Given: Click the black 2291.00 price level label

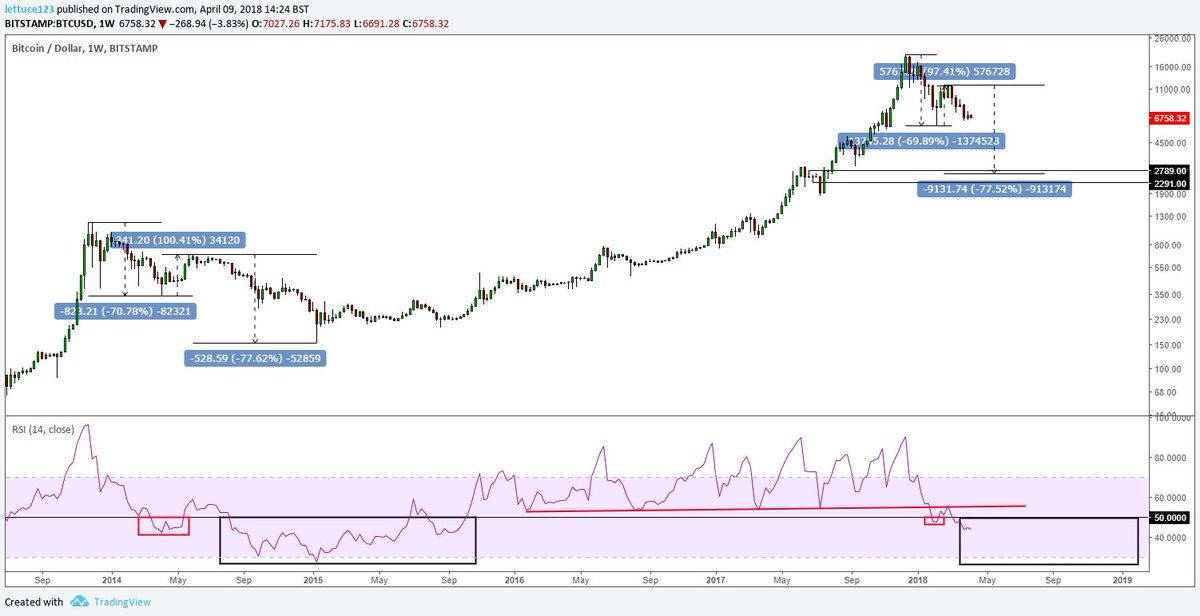Looking at the screenshot, I should coord(1170,184).
